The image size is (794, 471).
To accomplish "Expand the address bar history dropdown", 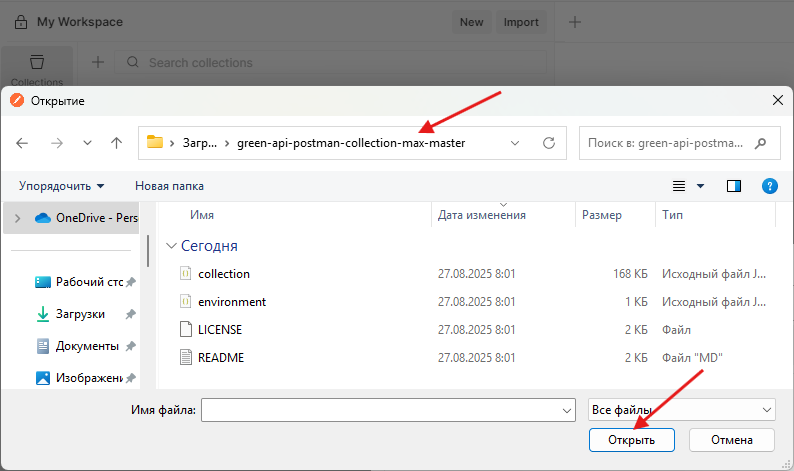I will [x=515, y=143].
